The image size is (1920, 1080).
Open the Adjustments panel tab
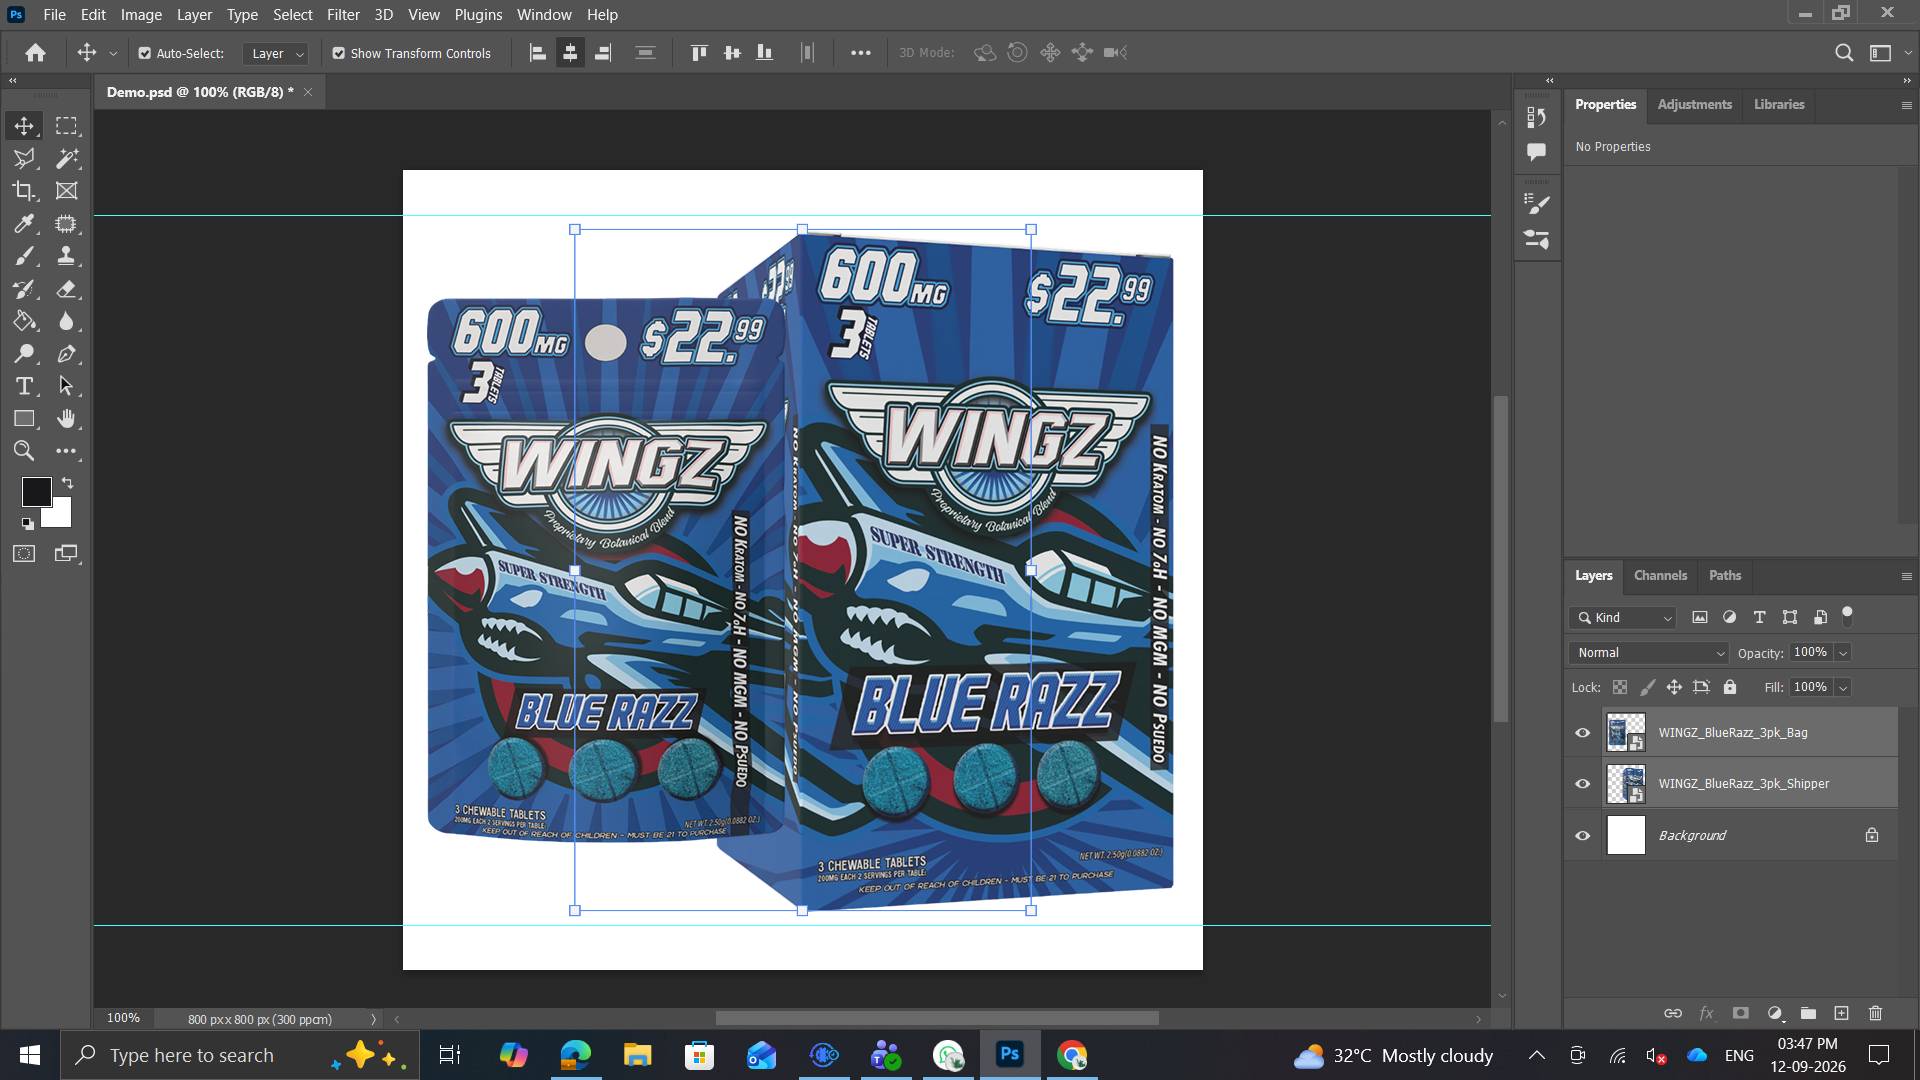pos(1694,105)
